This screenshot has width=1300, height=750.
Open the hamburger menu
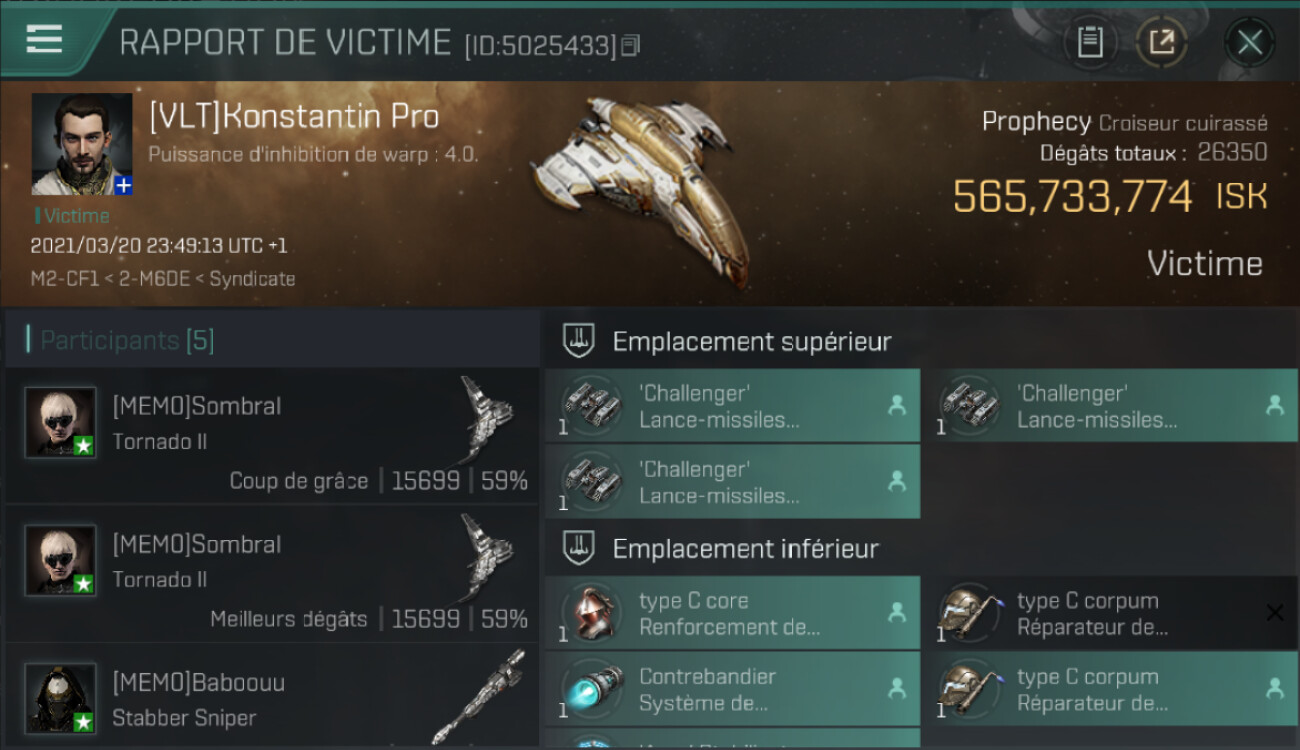pyautogui.click(x=45, y=39)
